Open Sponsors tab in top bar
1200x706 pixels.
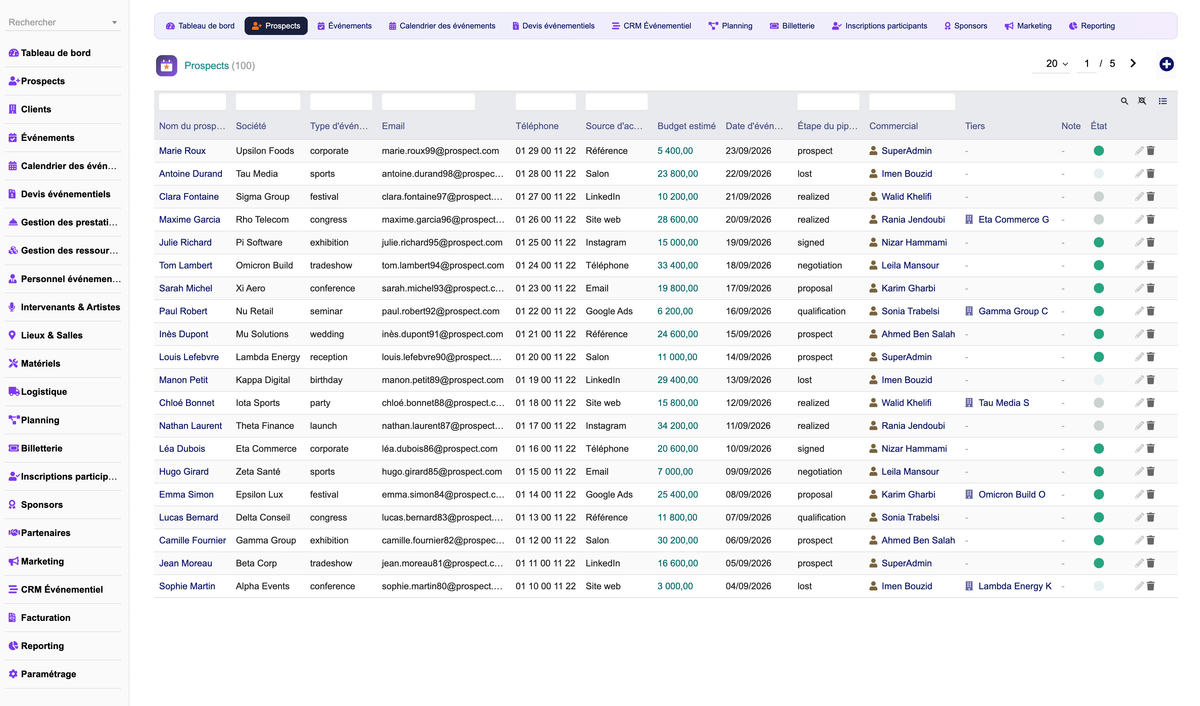pyautogui.click(x=966, y=26)
